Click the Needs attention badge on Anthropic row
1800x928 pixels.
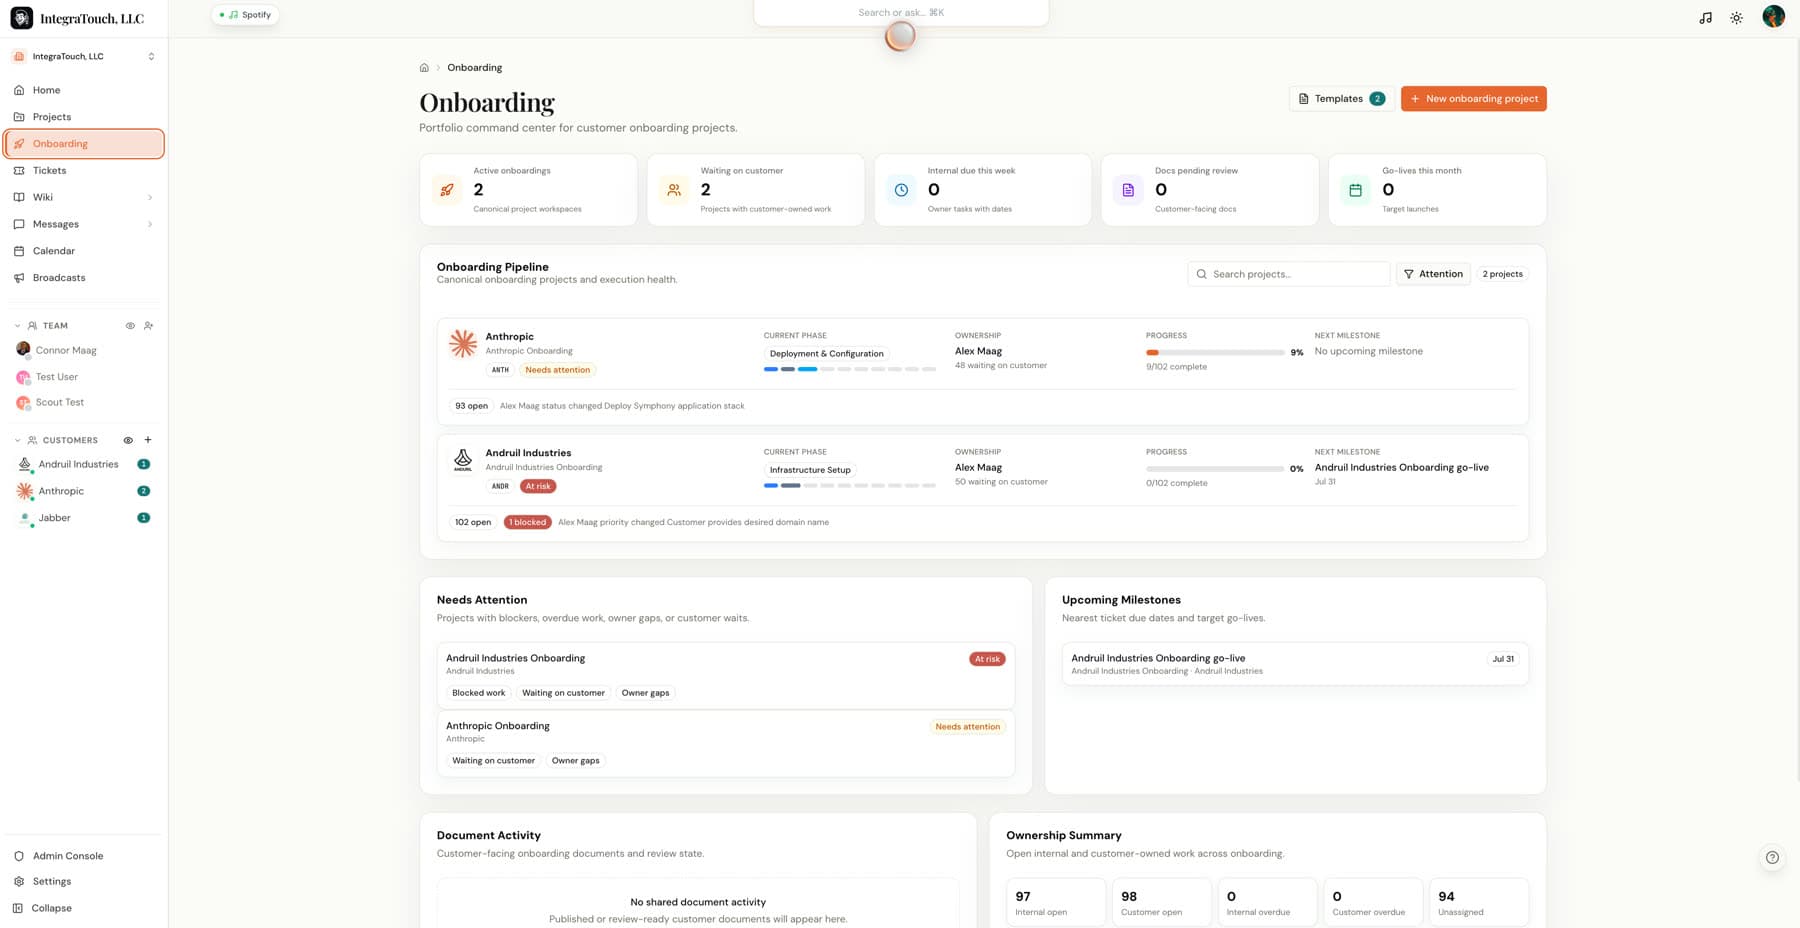558,370
